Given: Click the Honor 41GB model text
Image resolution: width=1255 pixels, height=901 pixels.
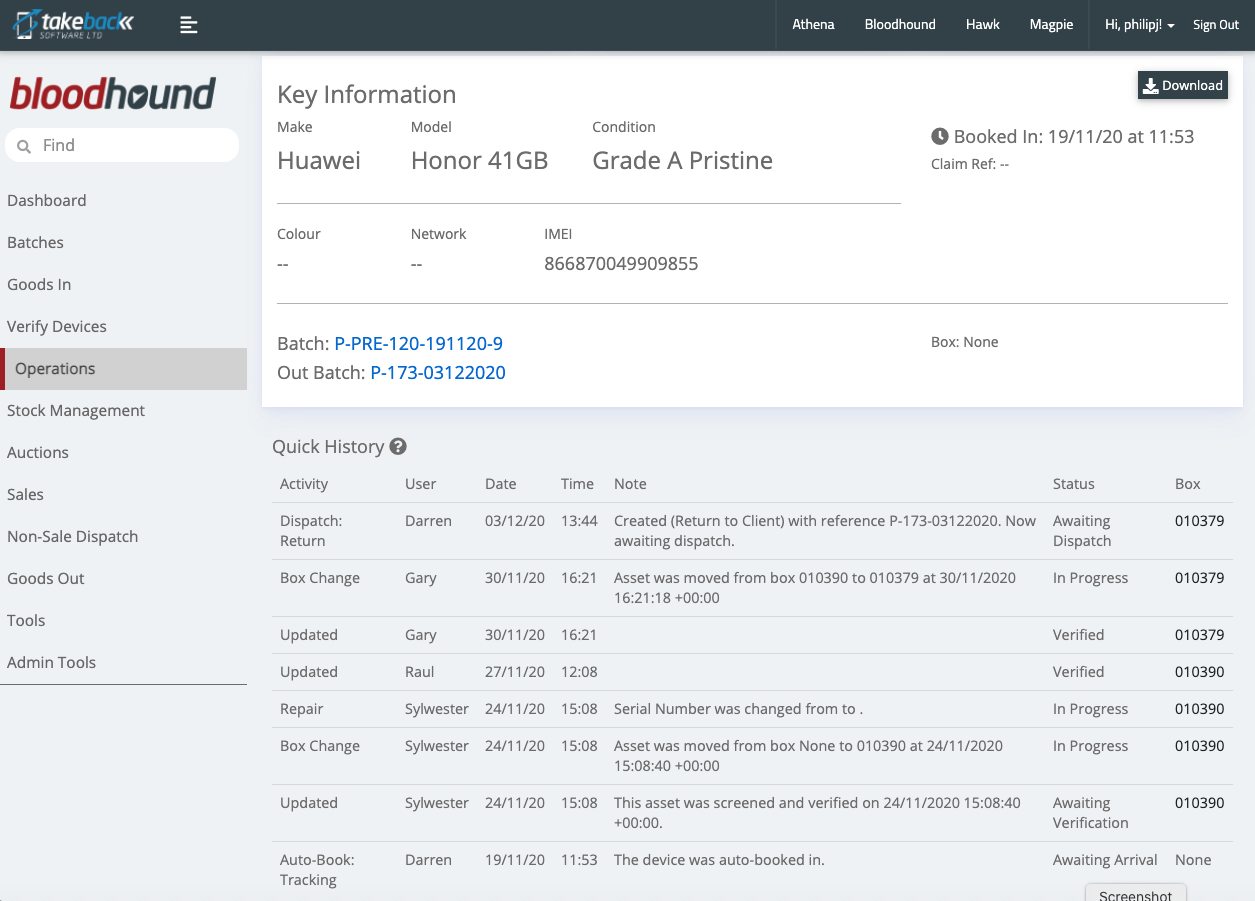Looking at the screenshot, I should click(x=479, y=161).
